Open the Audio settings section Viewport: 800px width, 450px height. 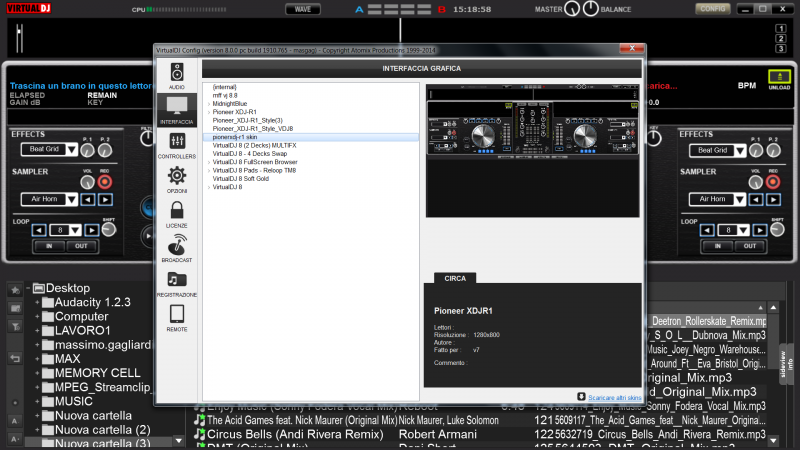[x=177, y=75]
